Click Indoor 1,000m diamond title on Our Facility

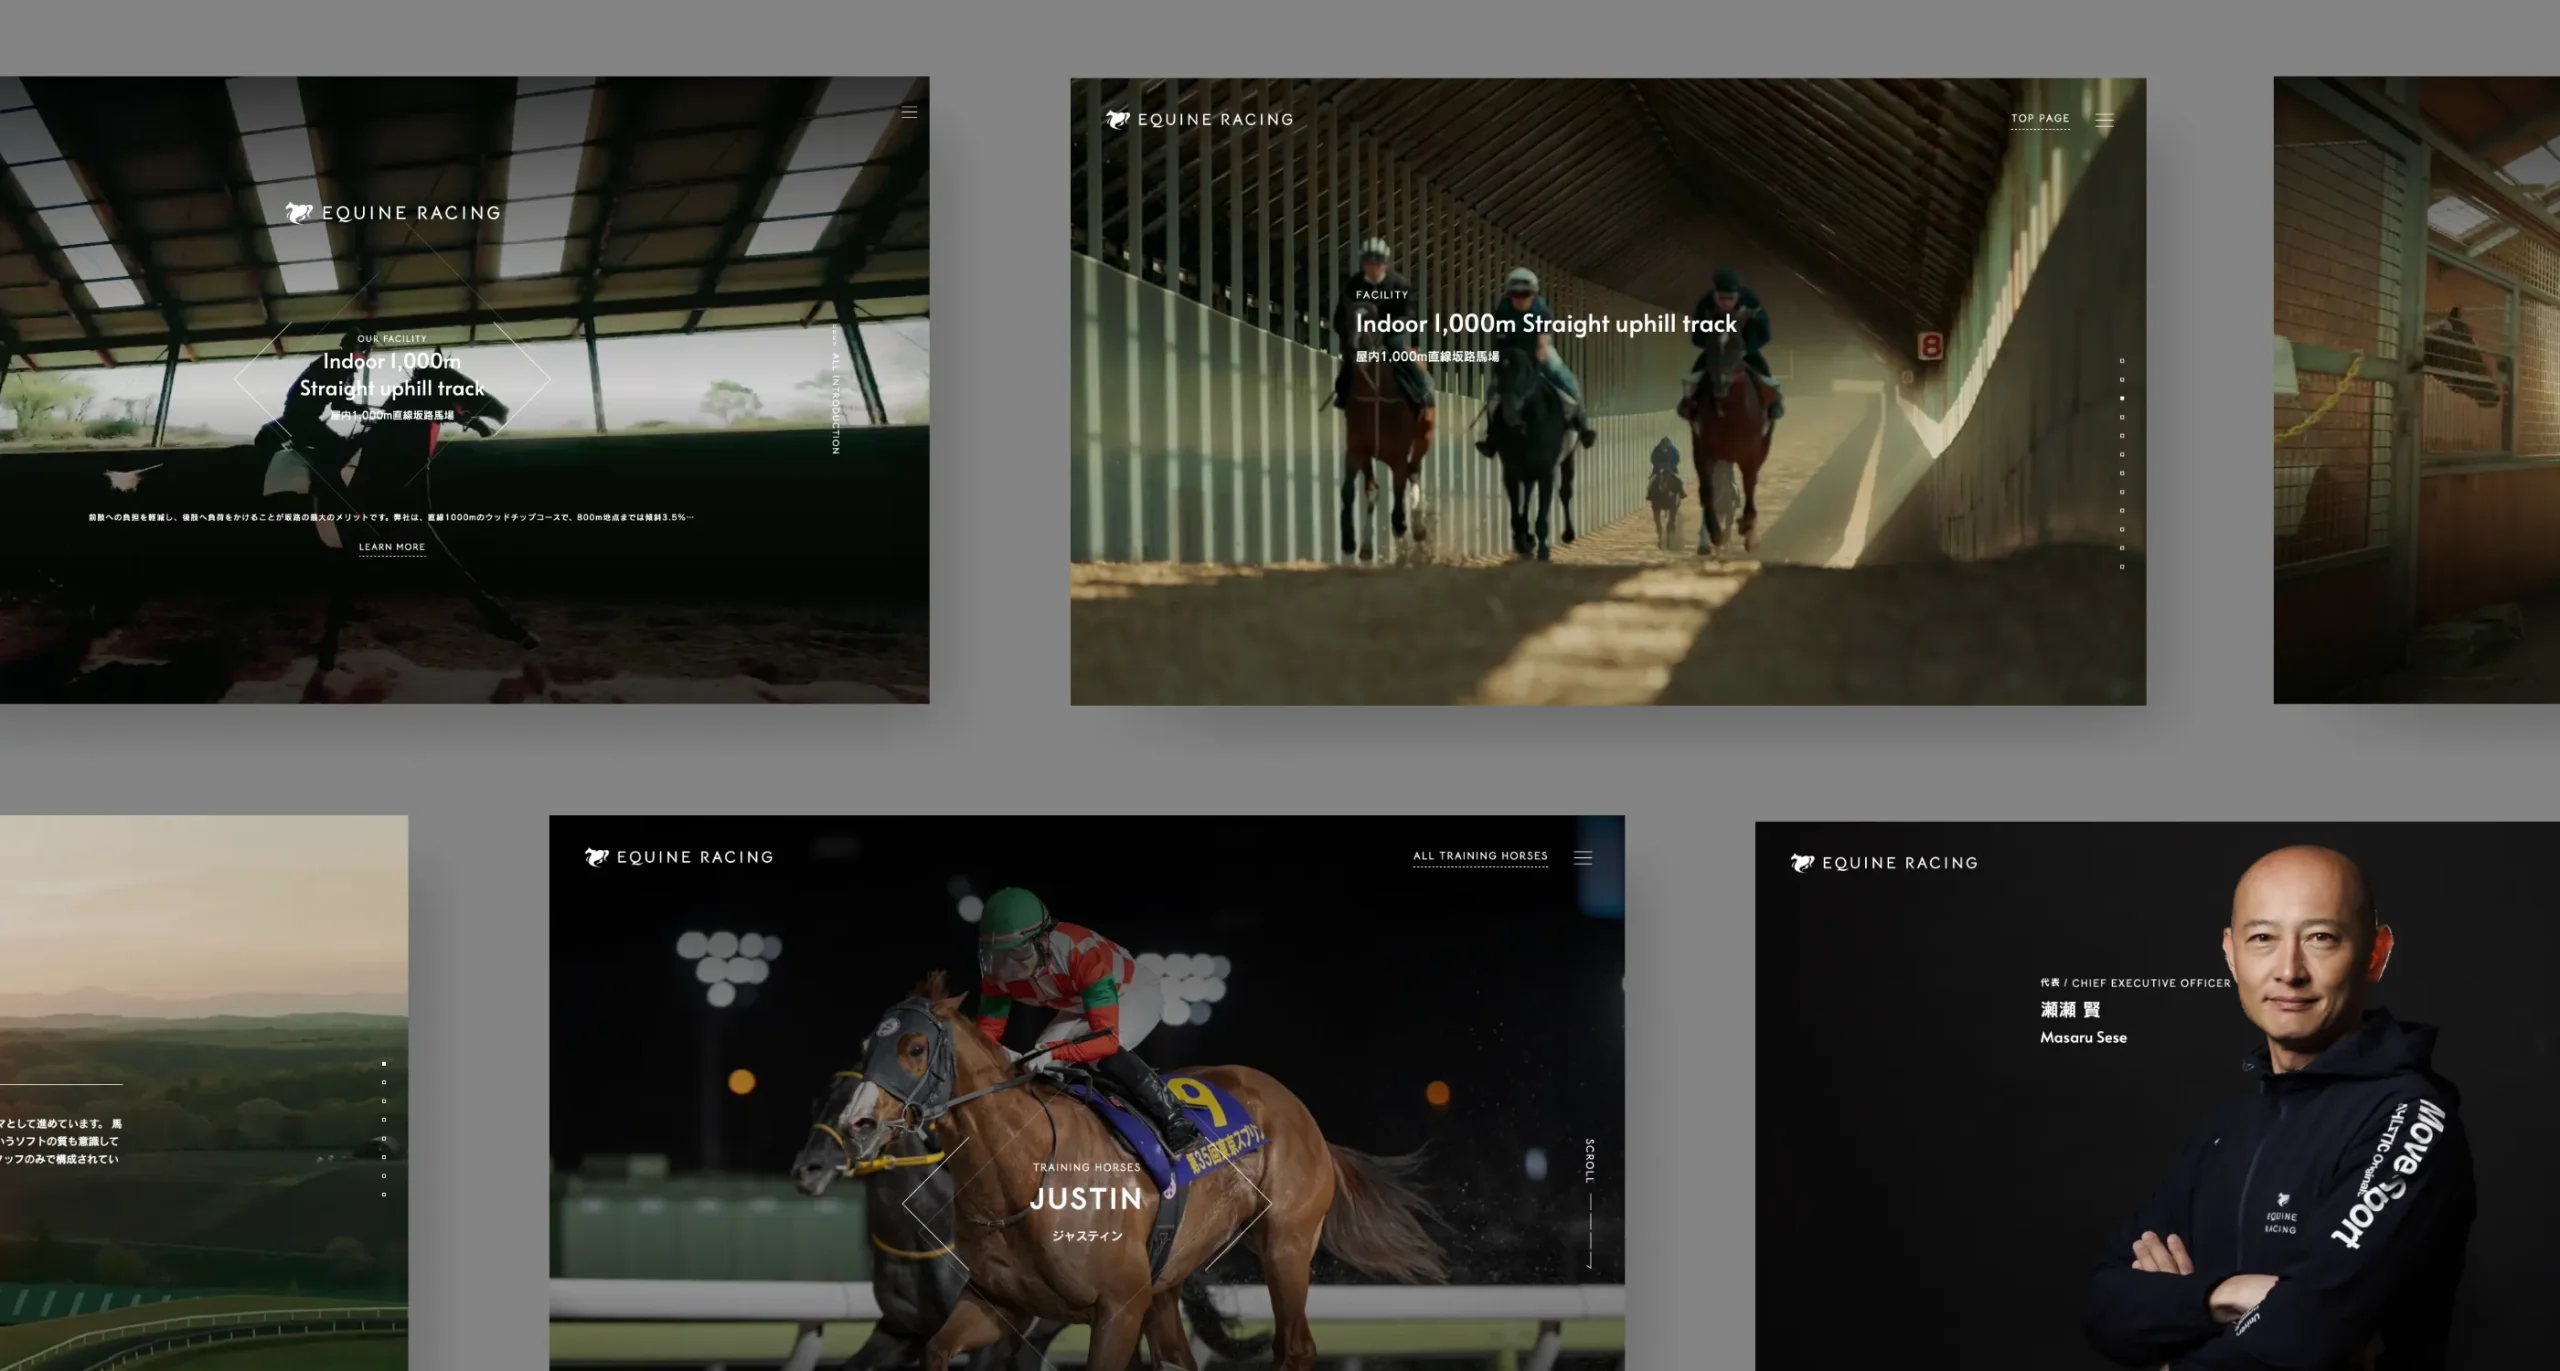[x=392, y=375]
